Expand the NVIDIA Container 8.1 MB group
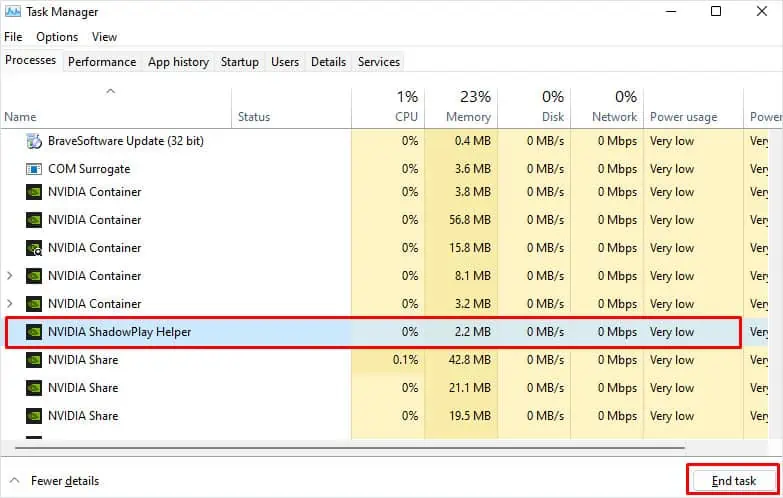Viewport: 783px width, 498px height. [x=10, y=276]
